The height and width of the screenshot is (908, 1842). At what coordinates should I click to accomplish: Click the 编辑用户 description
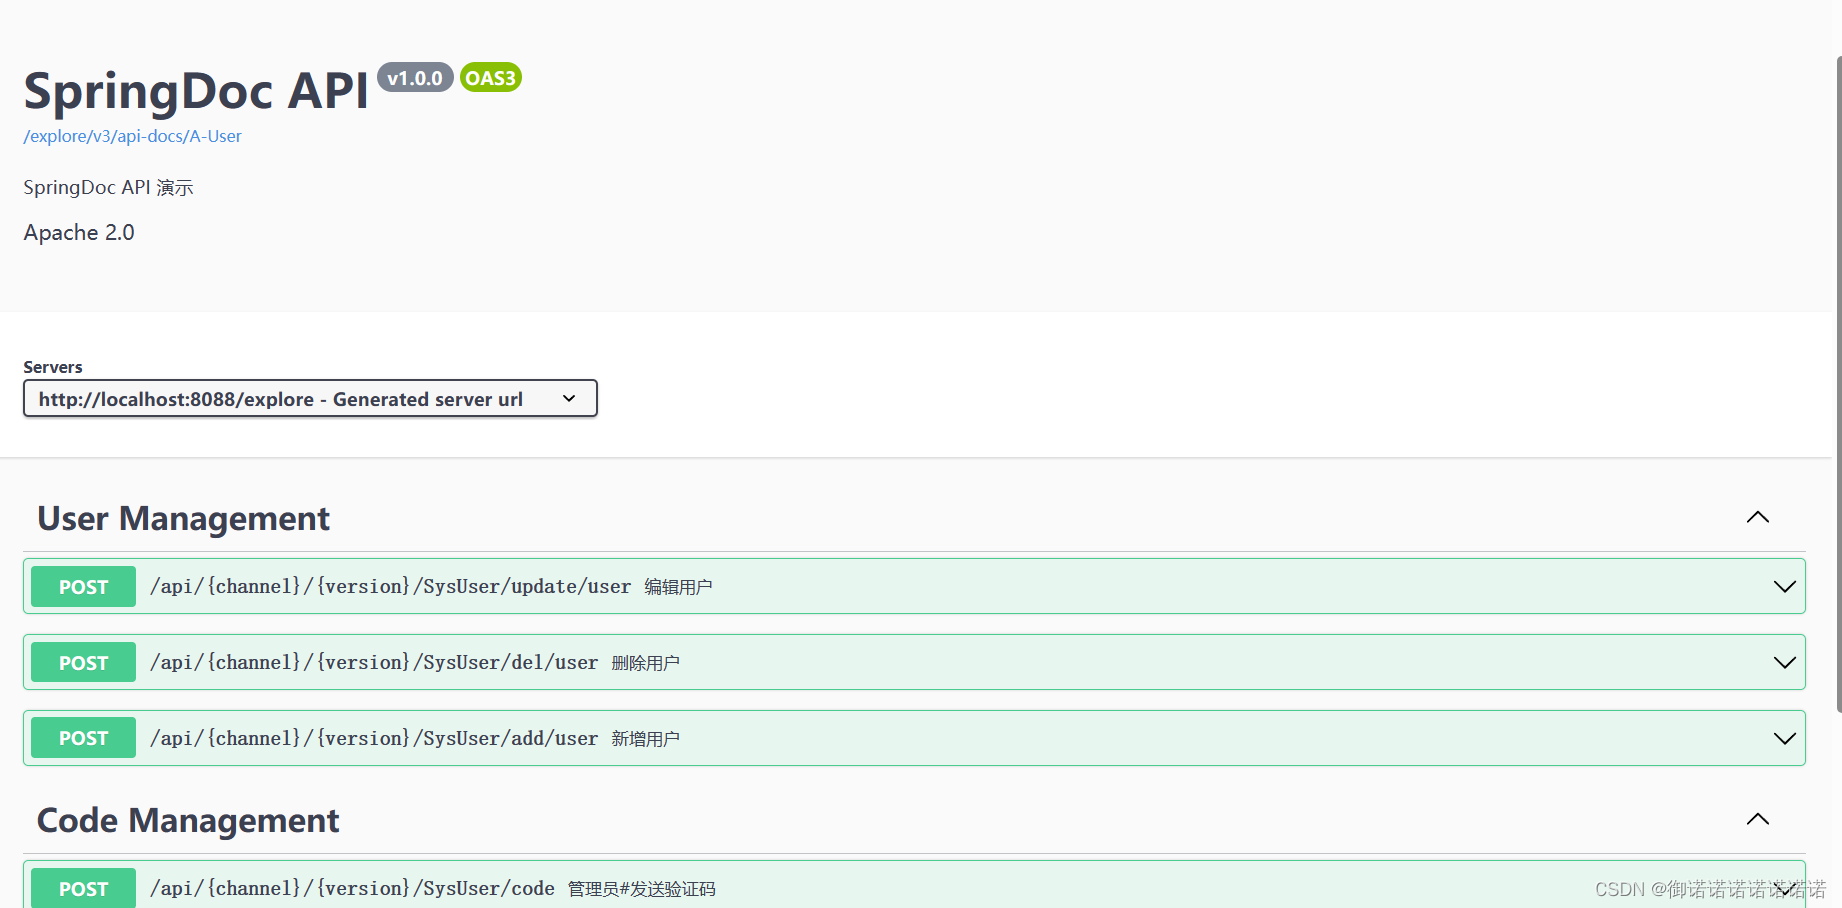(x=678, y=587)
